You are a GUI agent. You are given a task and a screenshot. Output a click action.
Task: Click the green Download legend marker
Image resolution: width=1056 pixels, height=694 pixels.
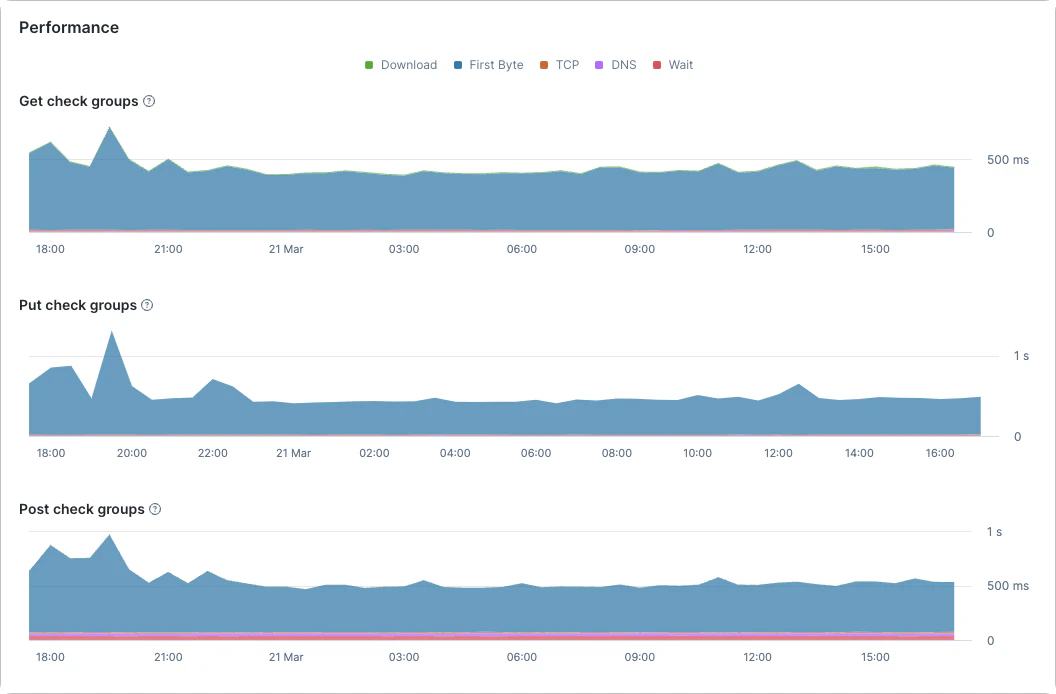368,64
